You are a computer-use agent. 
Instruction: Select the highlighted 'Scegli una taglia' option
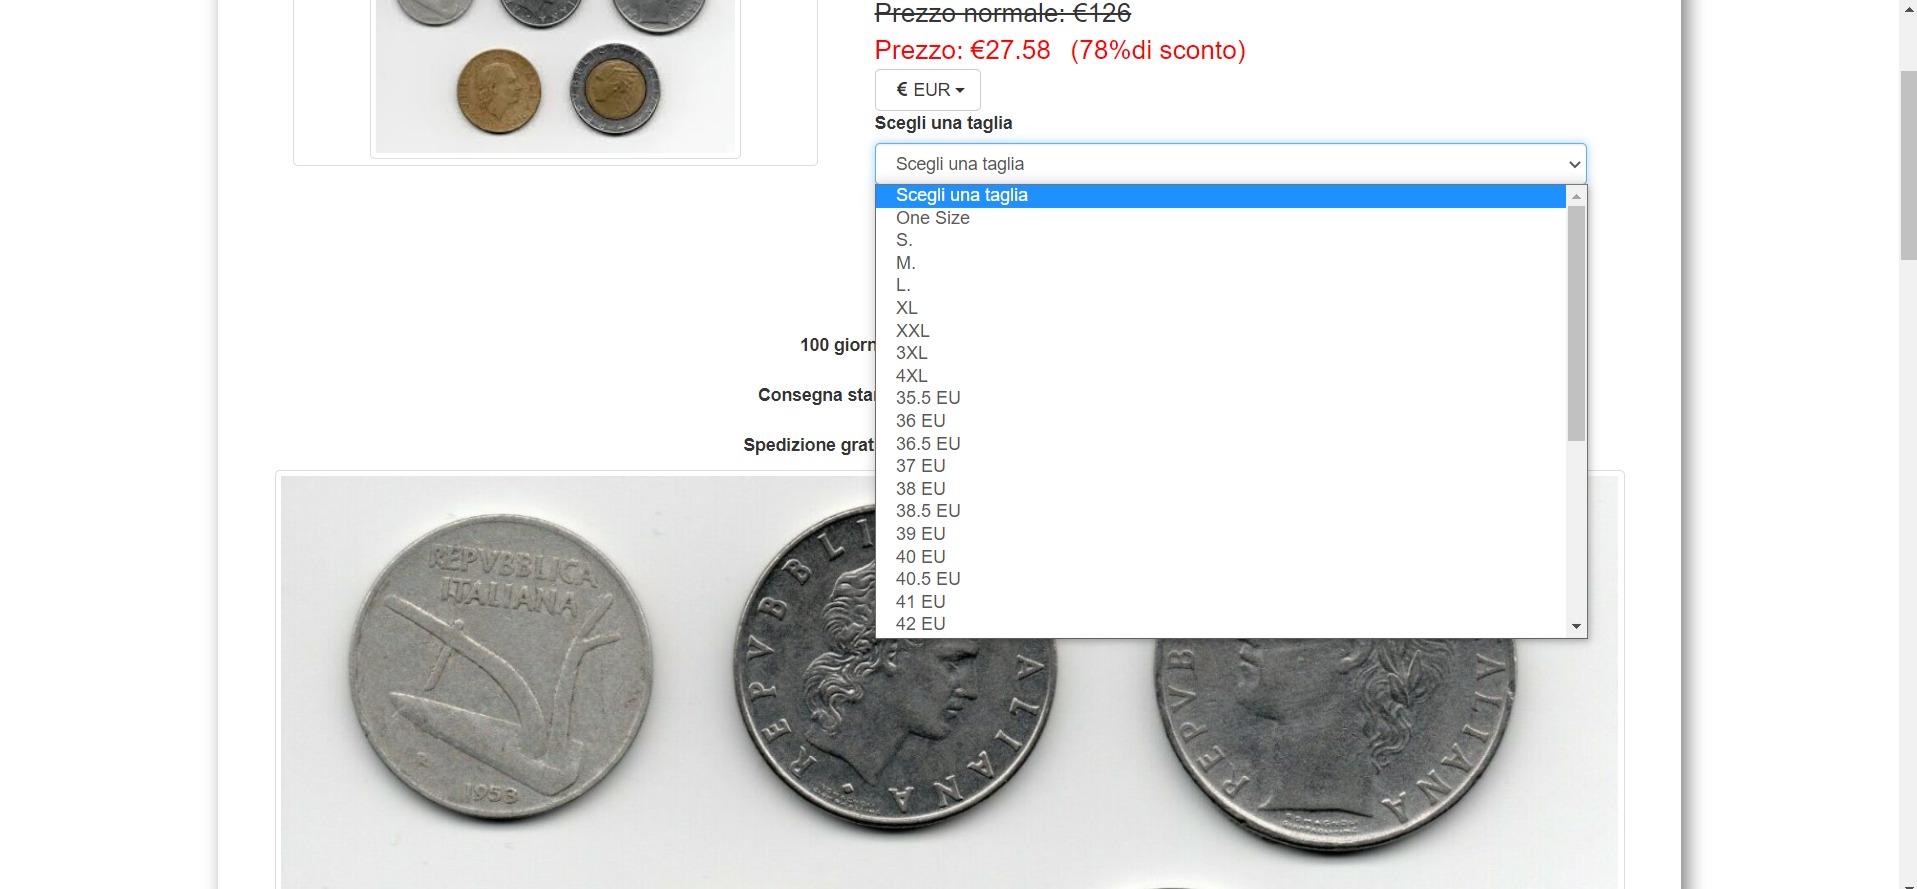click(x=1220, y=195)
